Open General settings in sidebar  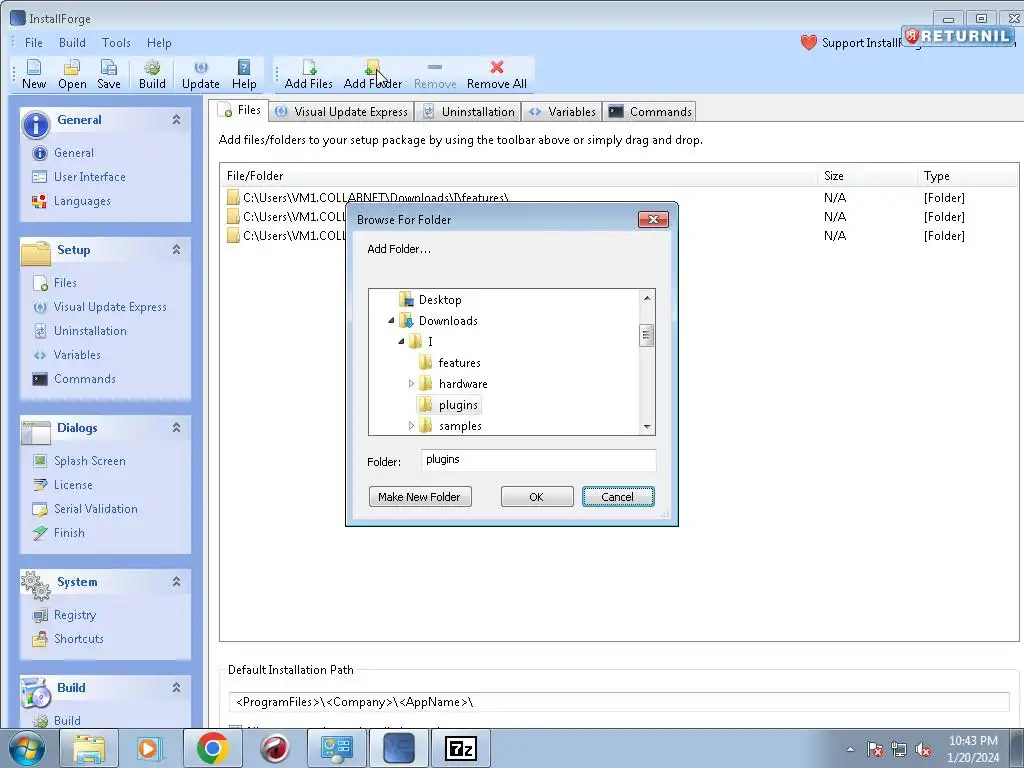pos(73,153)
